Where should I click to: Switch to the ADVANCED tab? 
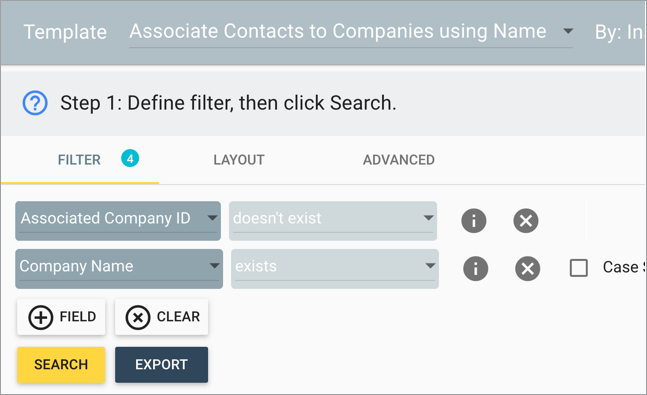pyautogui.click(x=399, y=160)
